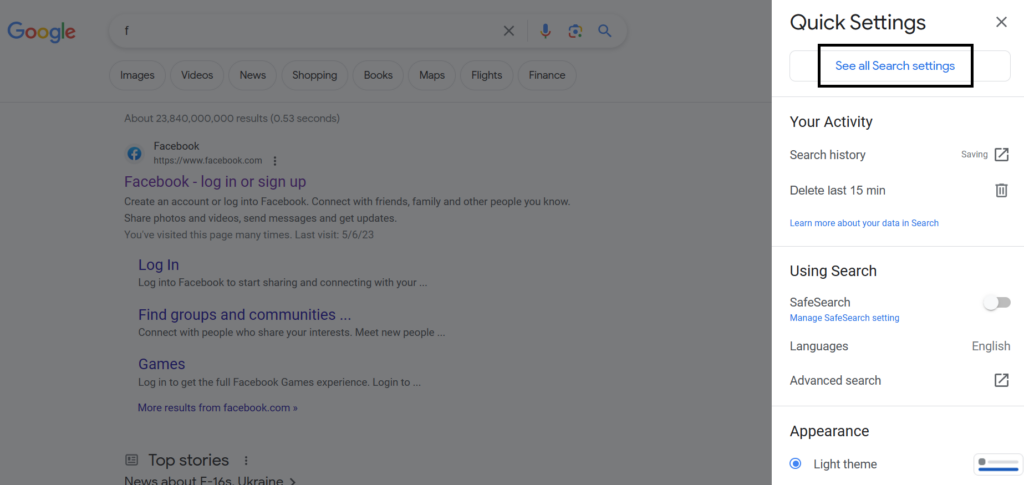Start voice search with microphone icon

click(545, 31)
